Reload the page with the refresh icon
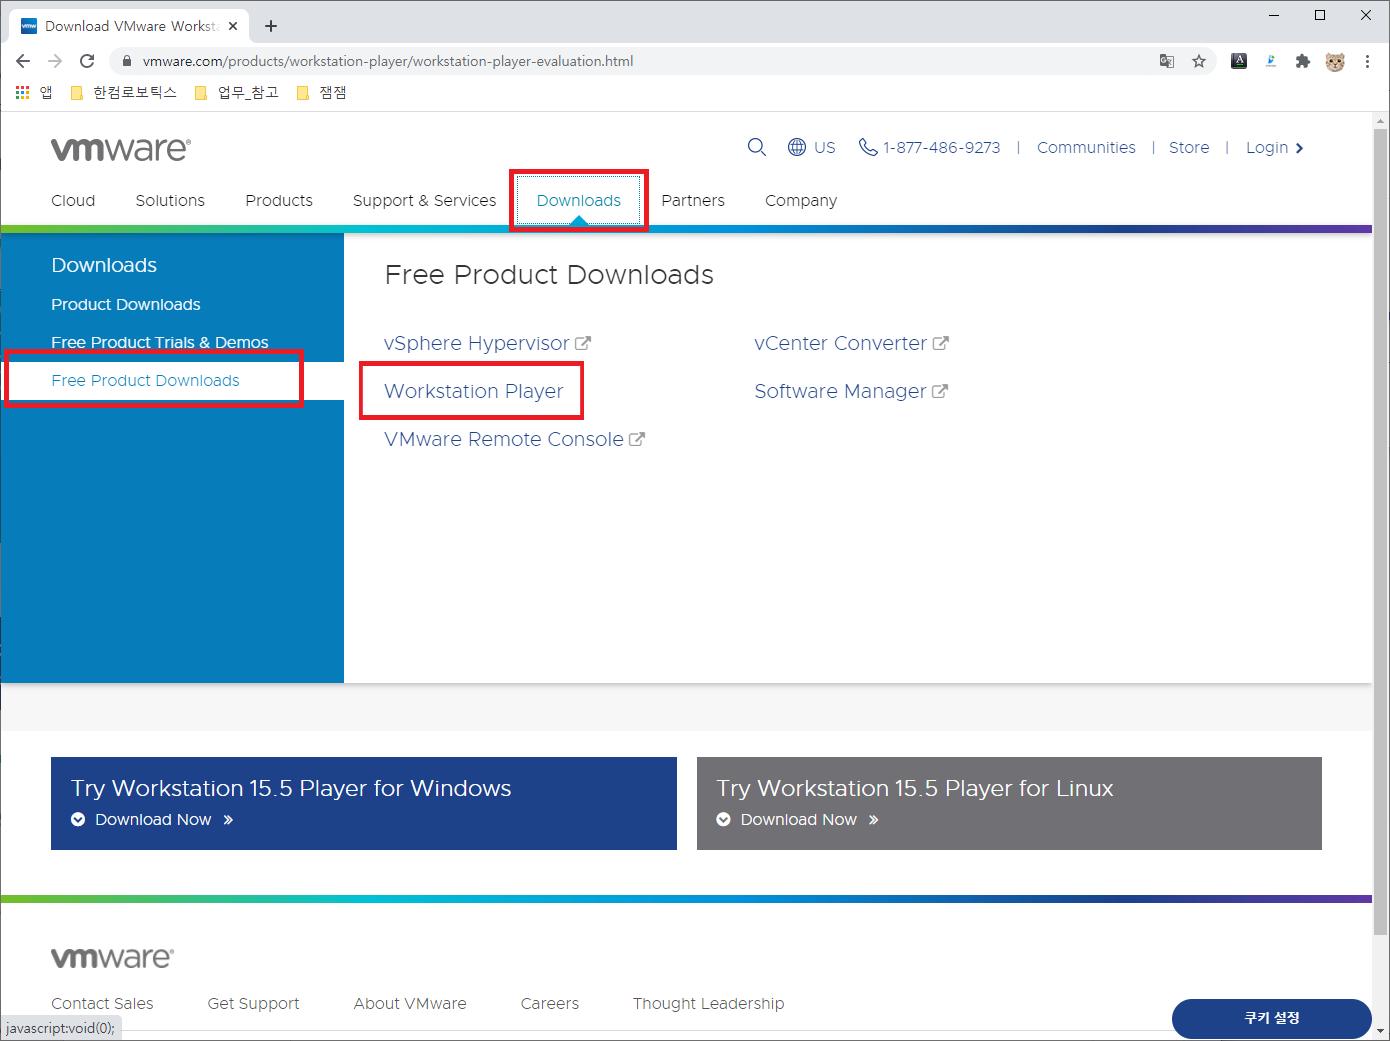Screen dimensions: 1390x1041 coord(87,61)
